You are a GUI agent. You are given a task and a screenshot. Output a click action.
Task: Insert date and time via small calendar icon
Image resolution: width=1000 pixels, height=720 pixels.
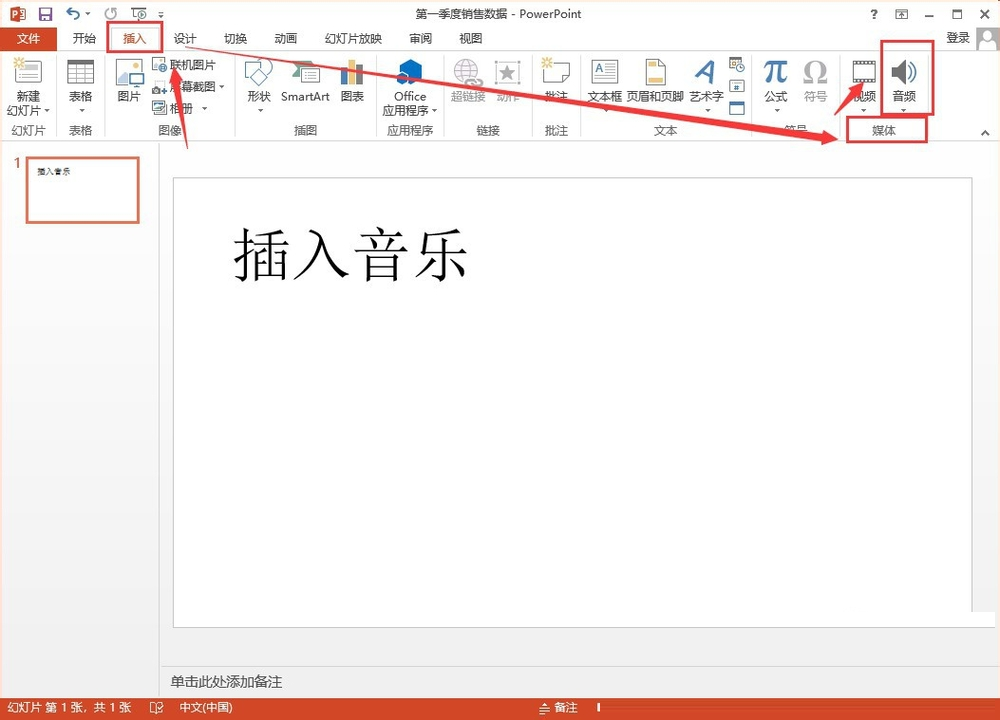point(737,64)
